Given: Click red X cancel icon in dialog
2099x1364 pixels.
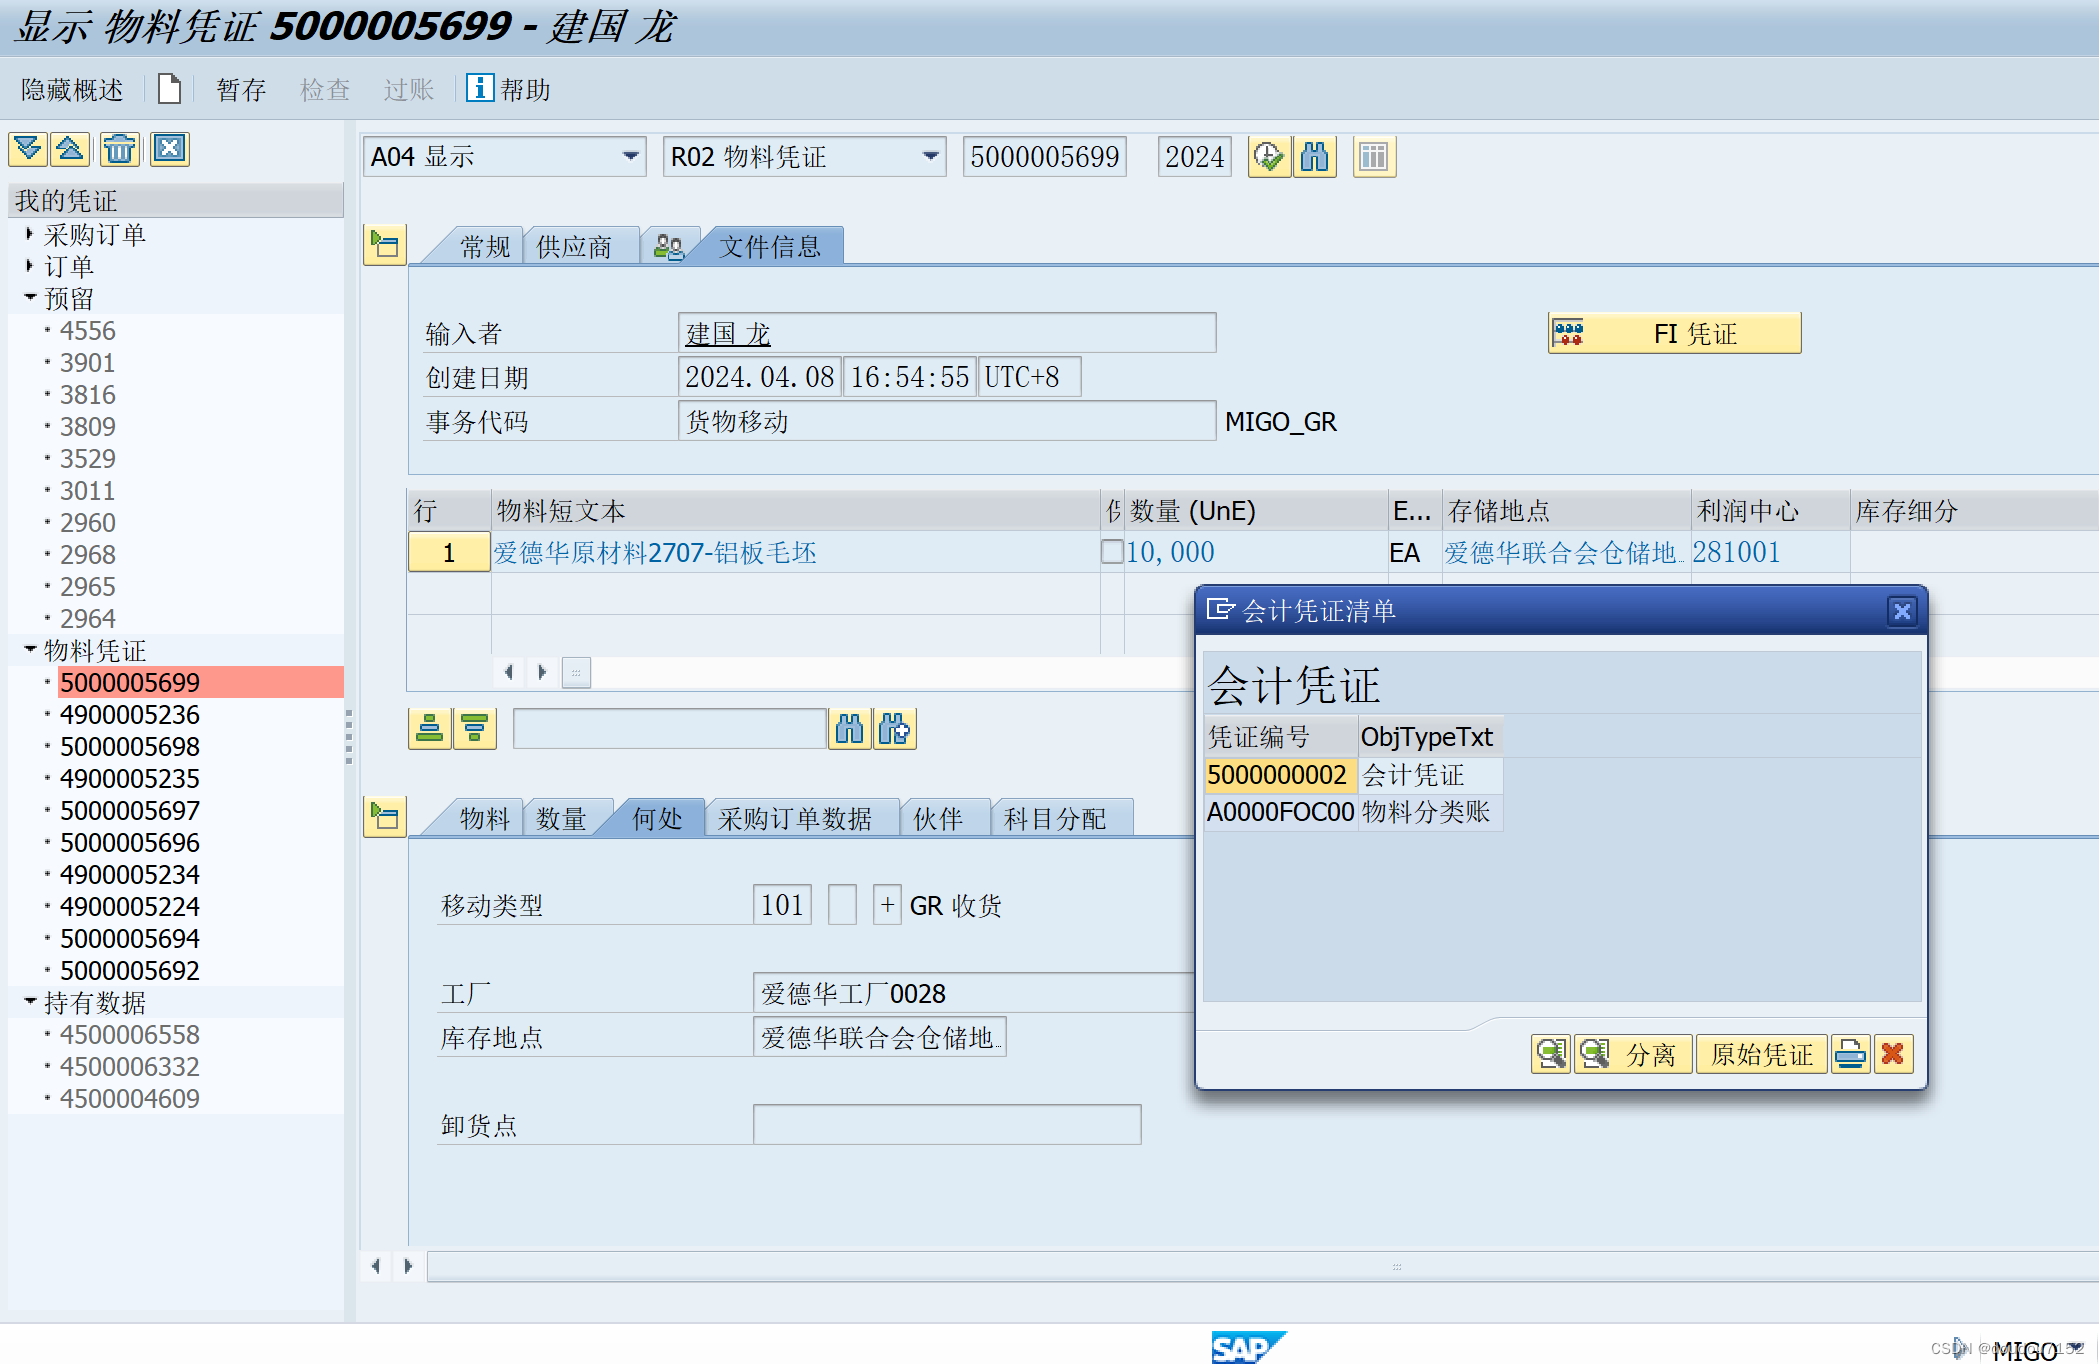Looking at the screenshot, I should click(1893, 1054).
